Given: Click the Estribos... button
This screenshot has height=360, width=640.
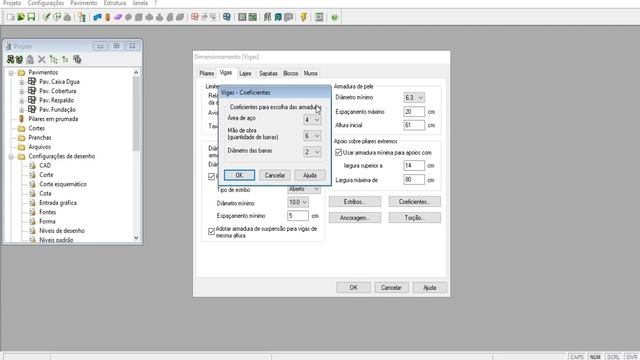Looking at the screenshot, I should (355, 202).
